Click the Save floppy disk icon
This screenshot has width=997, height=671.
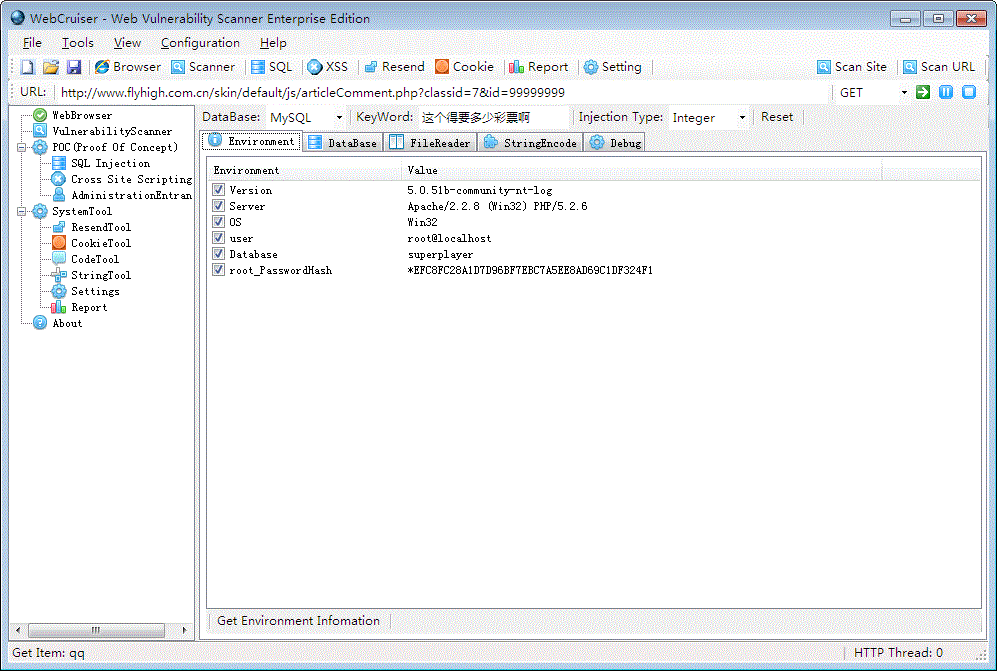coord(74,67)
